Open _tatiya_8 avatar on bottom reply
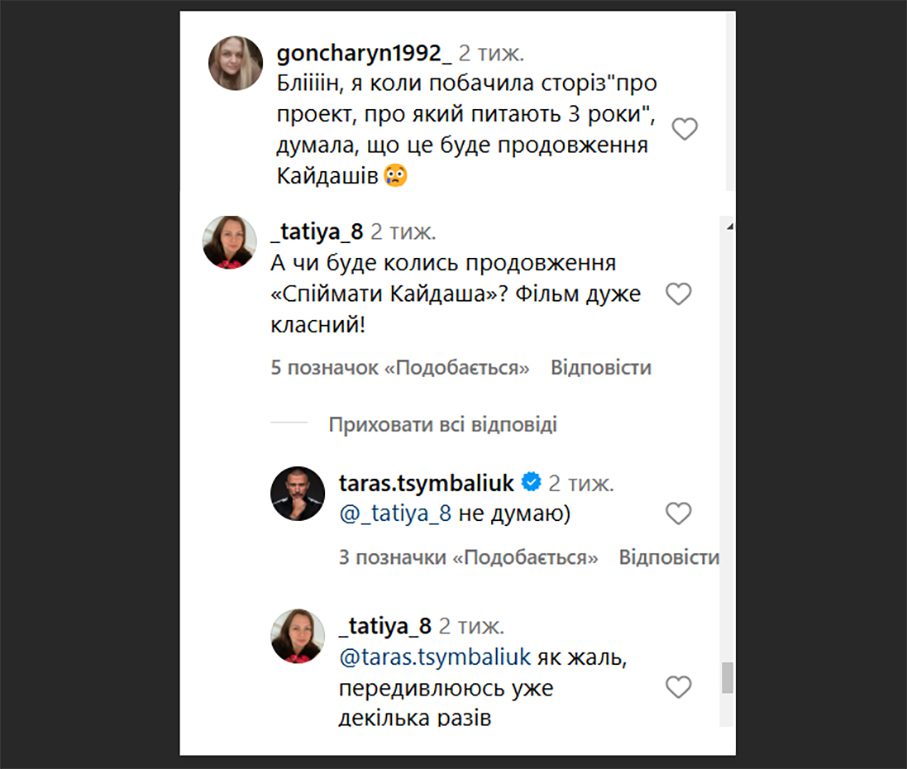This screenshot has width=907, height=769. click(x=298, y=636)
